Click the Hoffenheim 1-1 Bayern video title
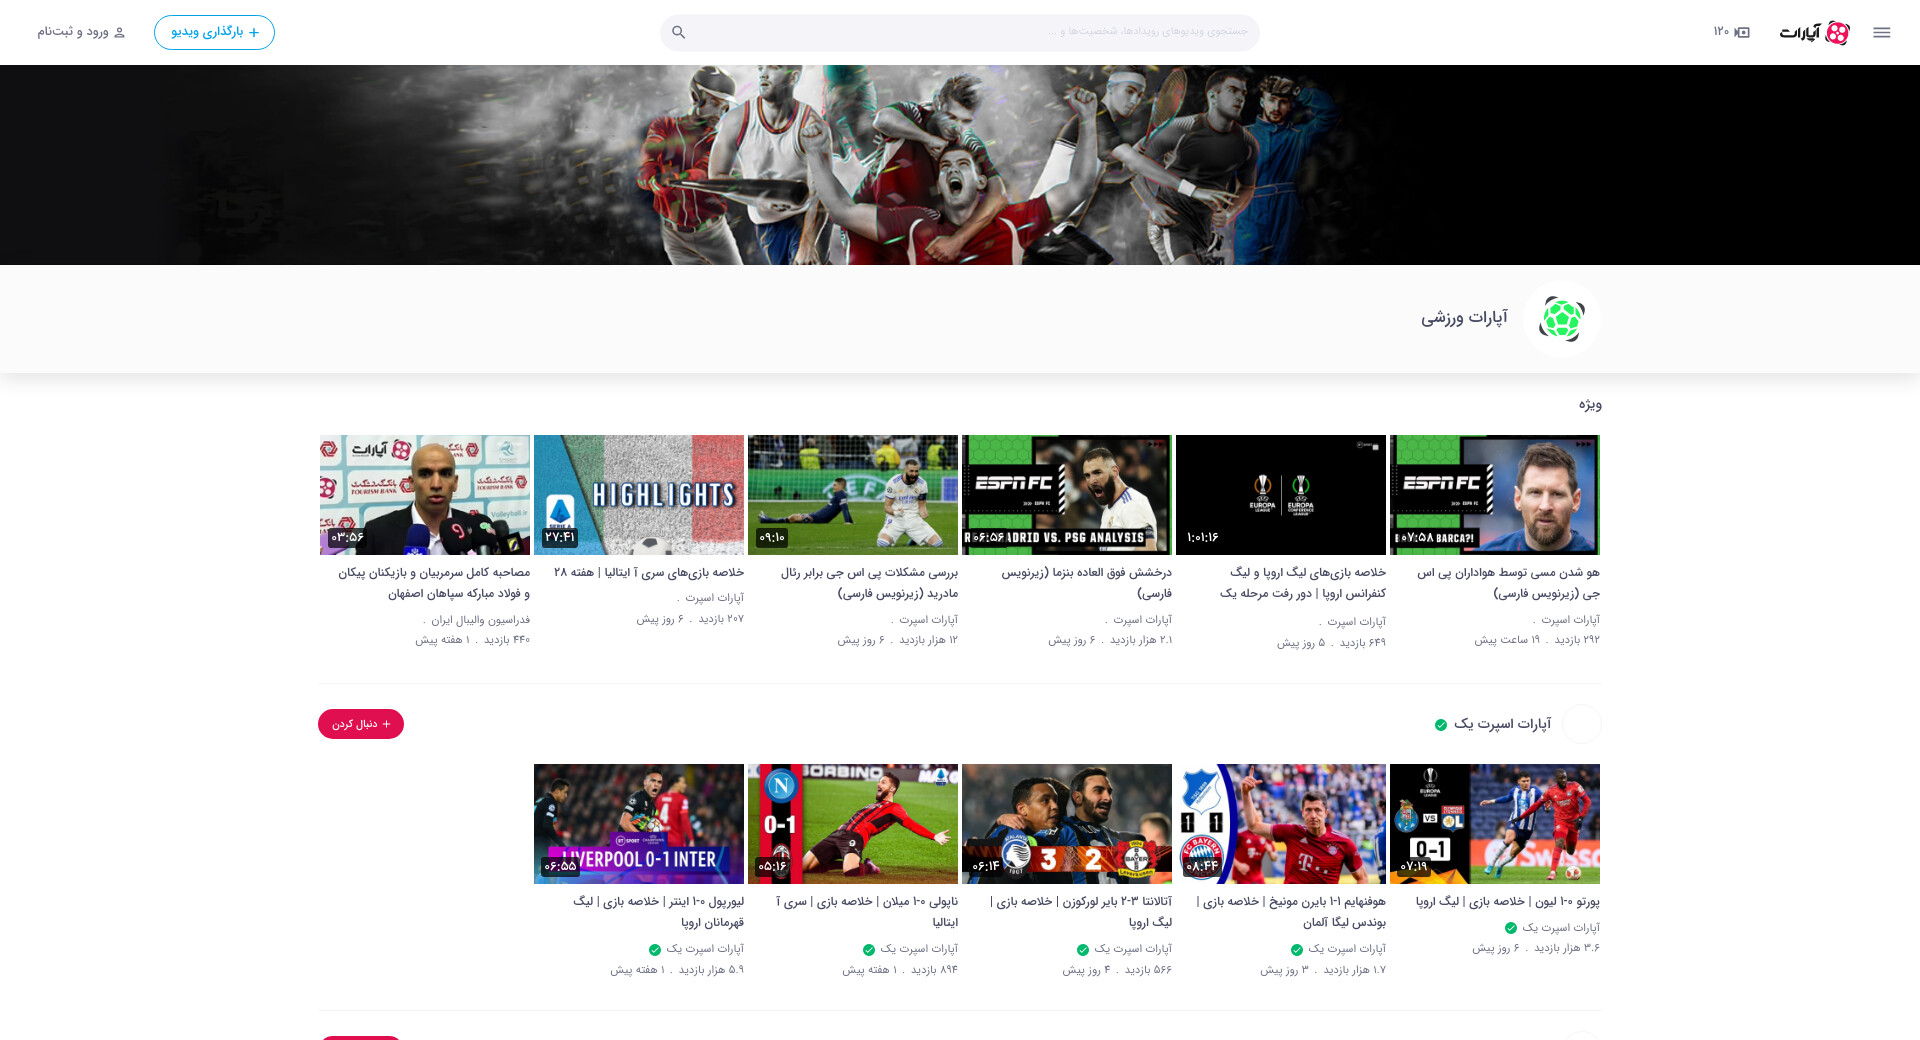 [x=1292, y=911]
